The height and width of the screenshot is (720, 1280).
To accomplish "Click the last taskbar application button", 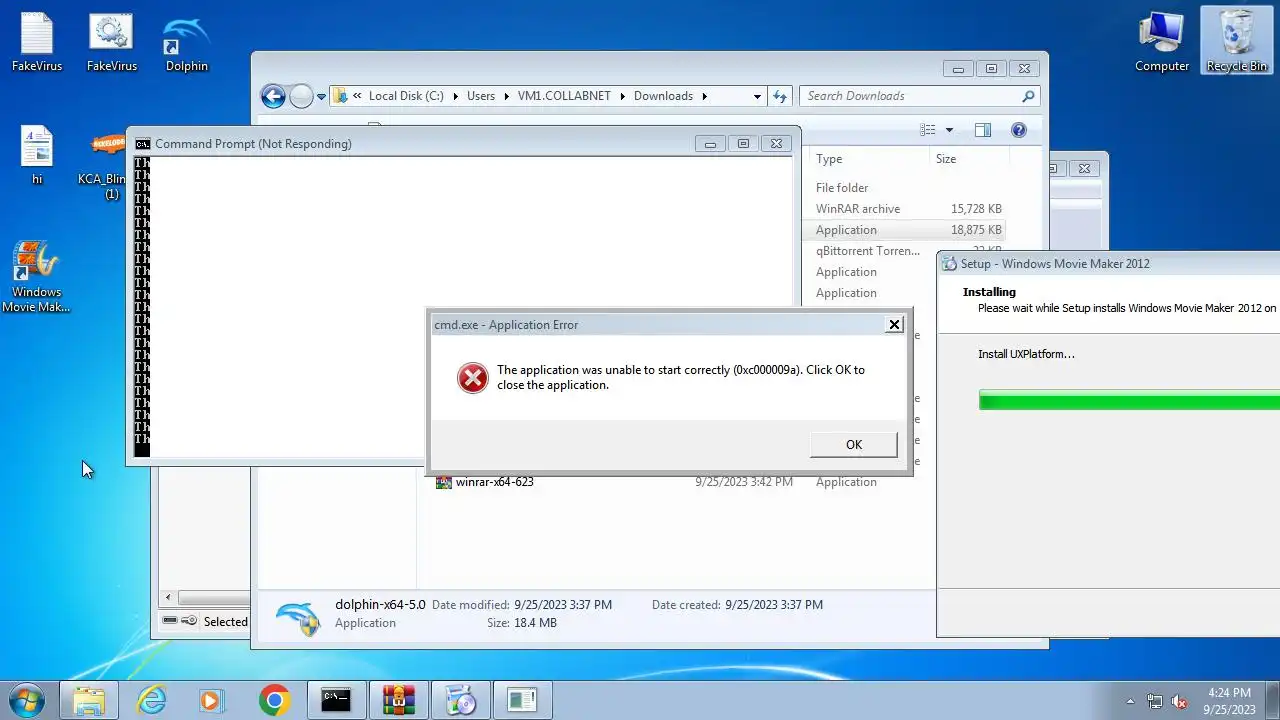I will click(523, 700).
